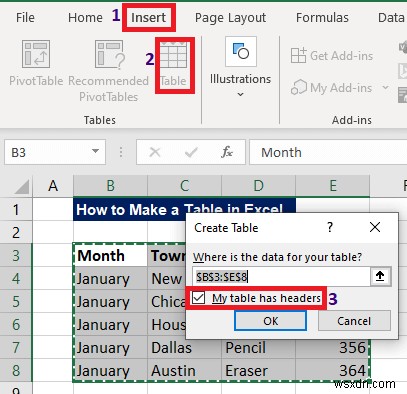Select row 7 header
Screen dimensions: 407x394
[x=16, y=348]
